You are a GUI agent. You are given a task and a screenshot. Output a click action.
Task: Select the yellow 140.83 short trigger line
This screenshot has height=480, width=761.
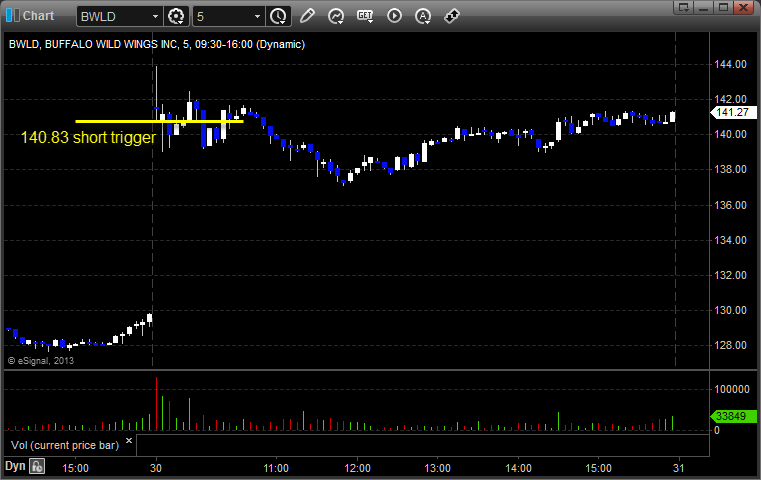pos(159,121)
